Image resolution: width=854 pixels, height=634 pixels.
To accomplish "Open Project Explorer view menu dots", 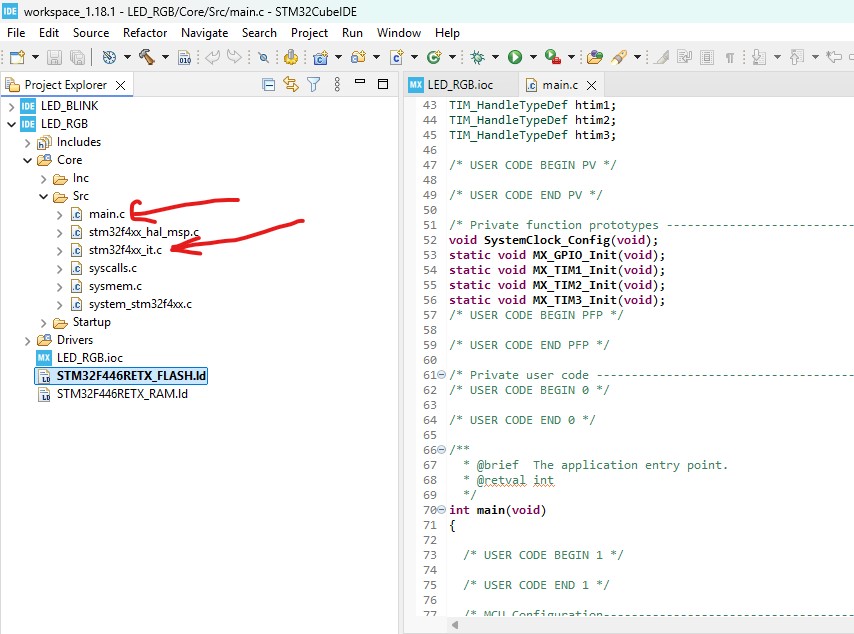I will click(337, 84).
